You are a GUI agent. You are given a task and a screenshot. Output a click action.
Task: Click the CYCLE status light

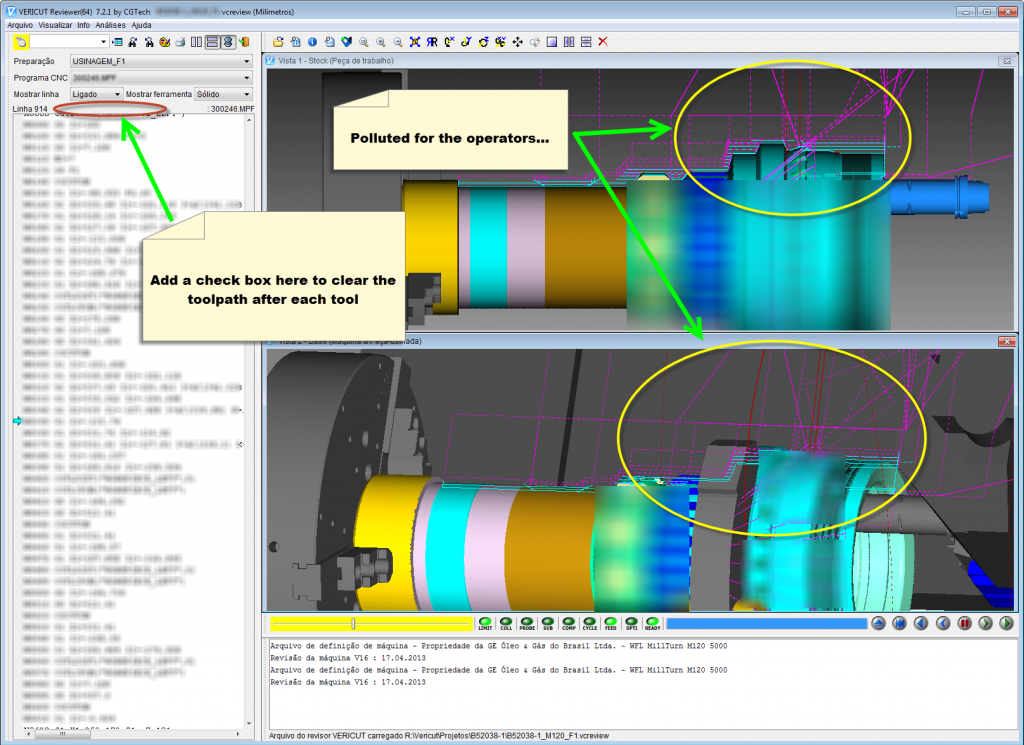[x=589, y=624]
